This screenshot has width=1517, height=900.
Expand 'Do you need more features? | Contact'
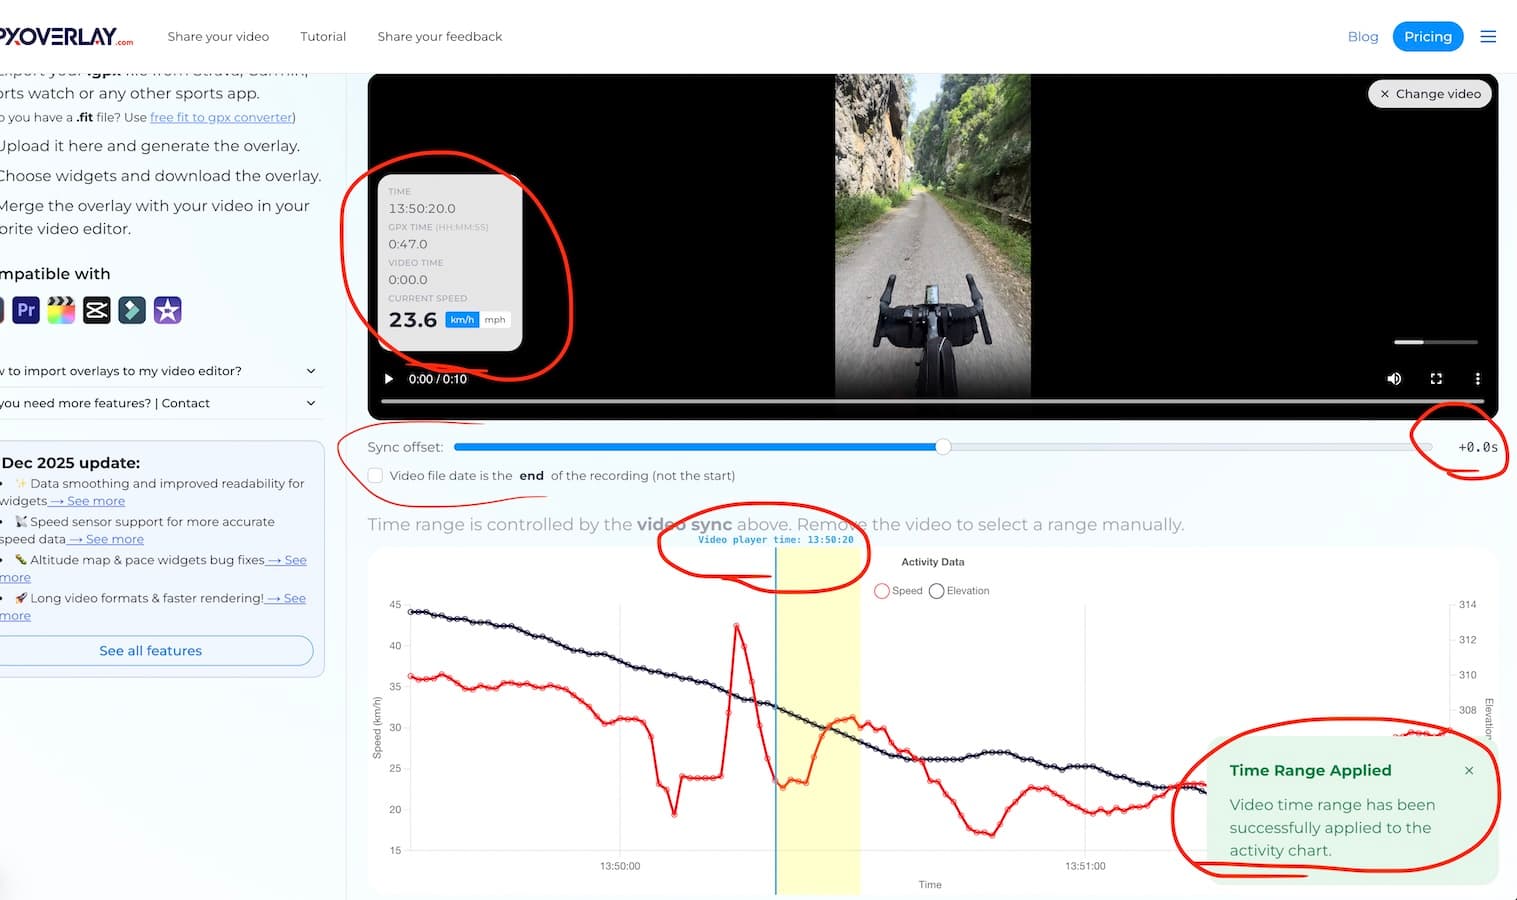[x=160, y=403]
